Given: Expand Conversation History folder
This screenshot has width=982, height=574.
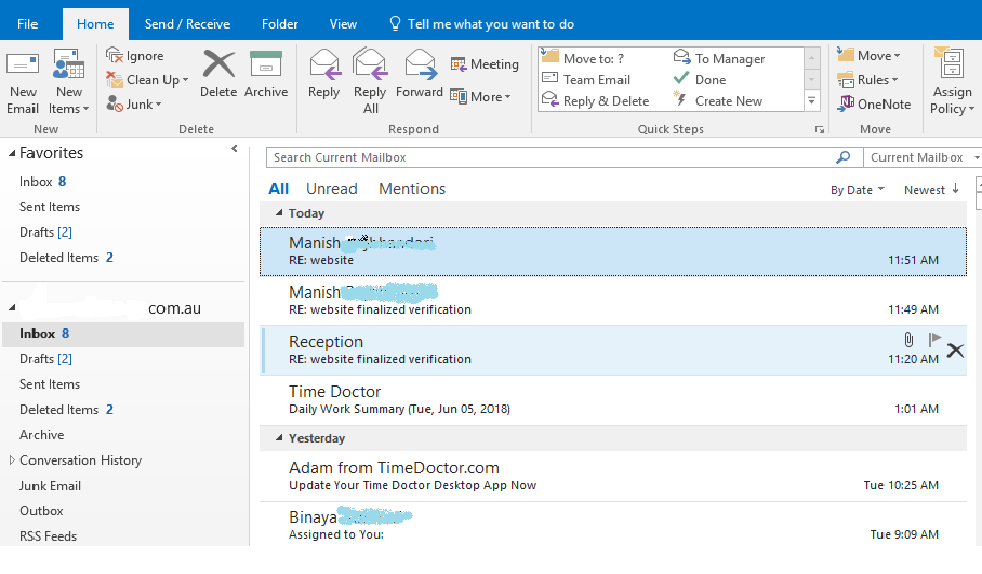Looking at the screenshot, I should click(x=12, y=460).
